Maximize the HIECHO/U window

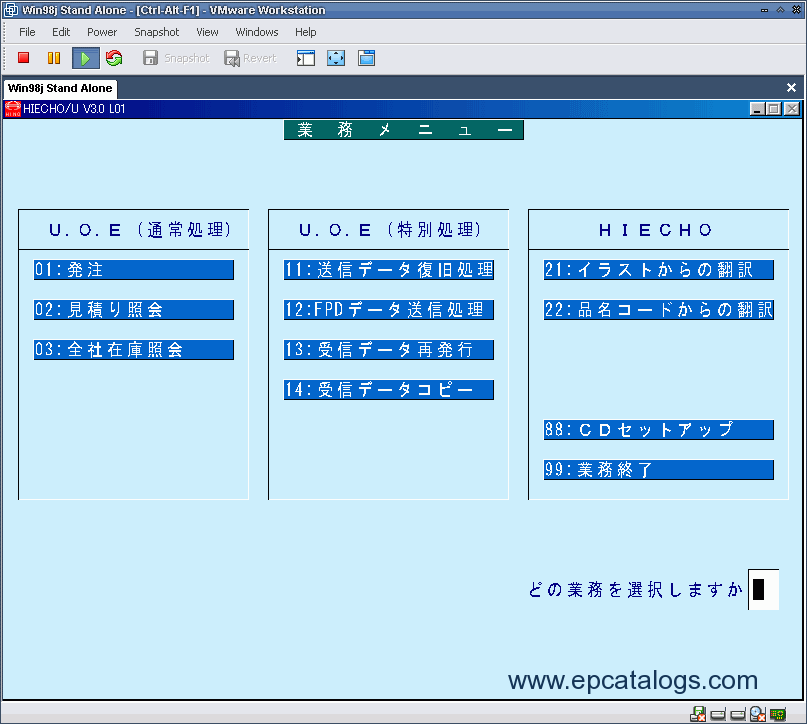[774, 109]
